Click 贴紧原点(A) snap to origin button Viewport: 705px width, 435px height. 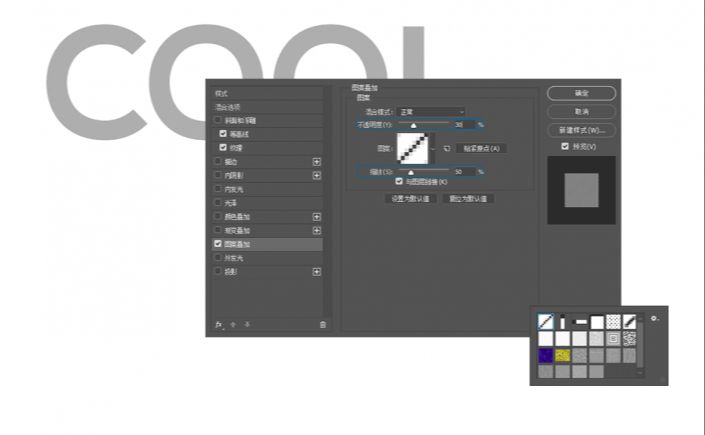coord(481,148)
